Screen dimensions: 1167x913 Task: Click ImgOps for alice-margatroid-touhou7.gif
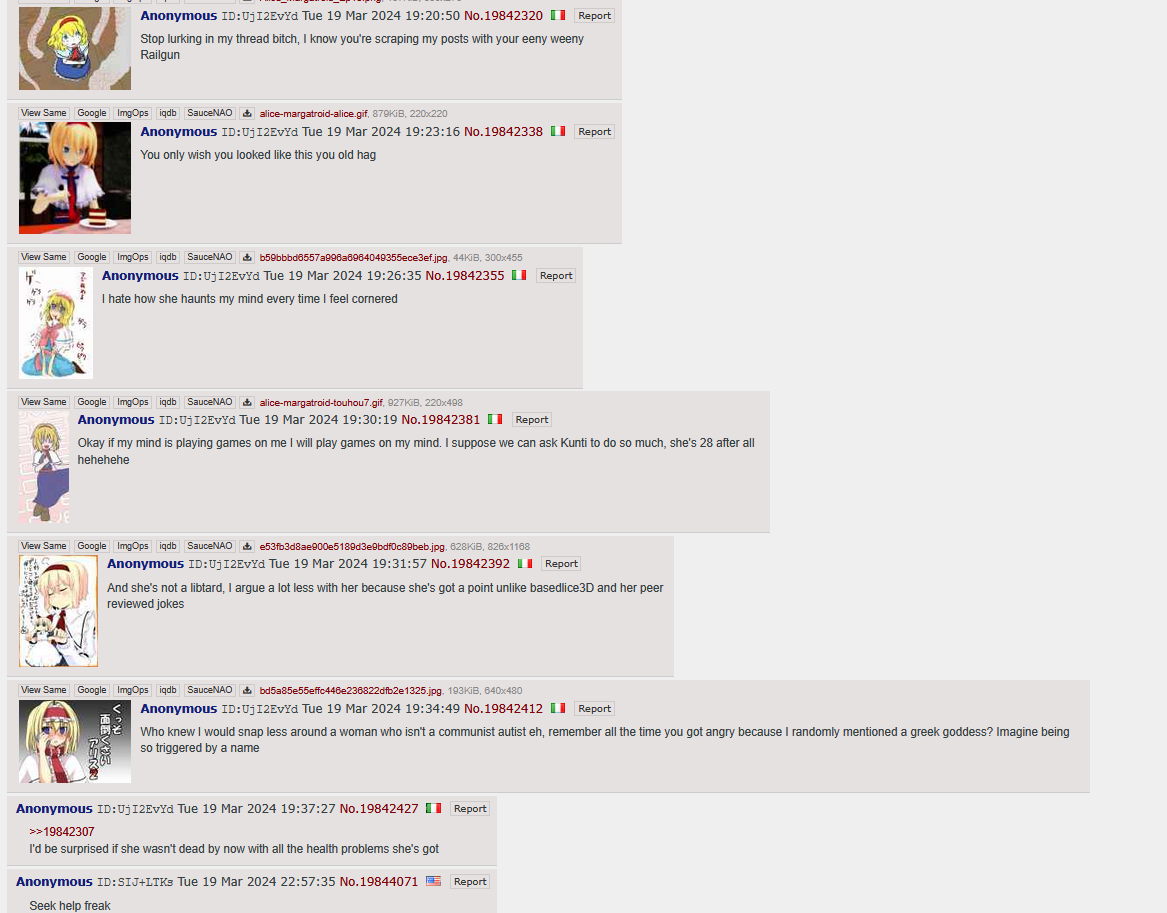(x=132, y=402)
